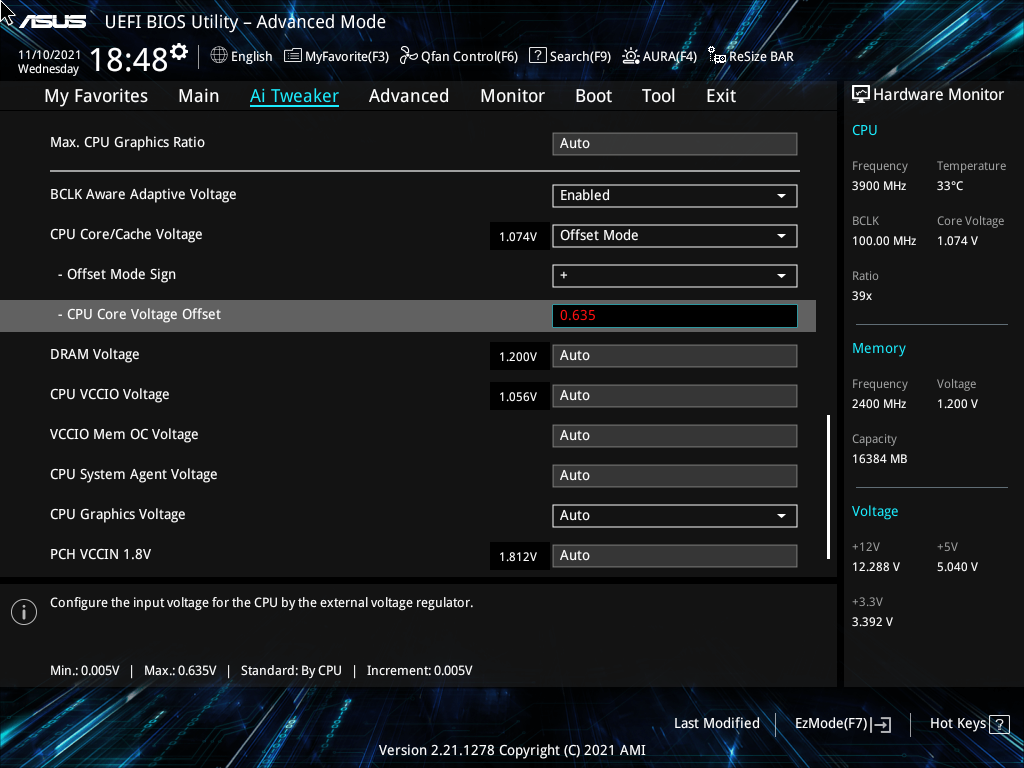1024x768 pixels.
Task: Click the Hot Keys question mark icon
Action: (999, 724)
